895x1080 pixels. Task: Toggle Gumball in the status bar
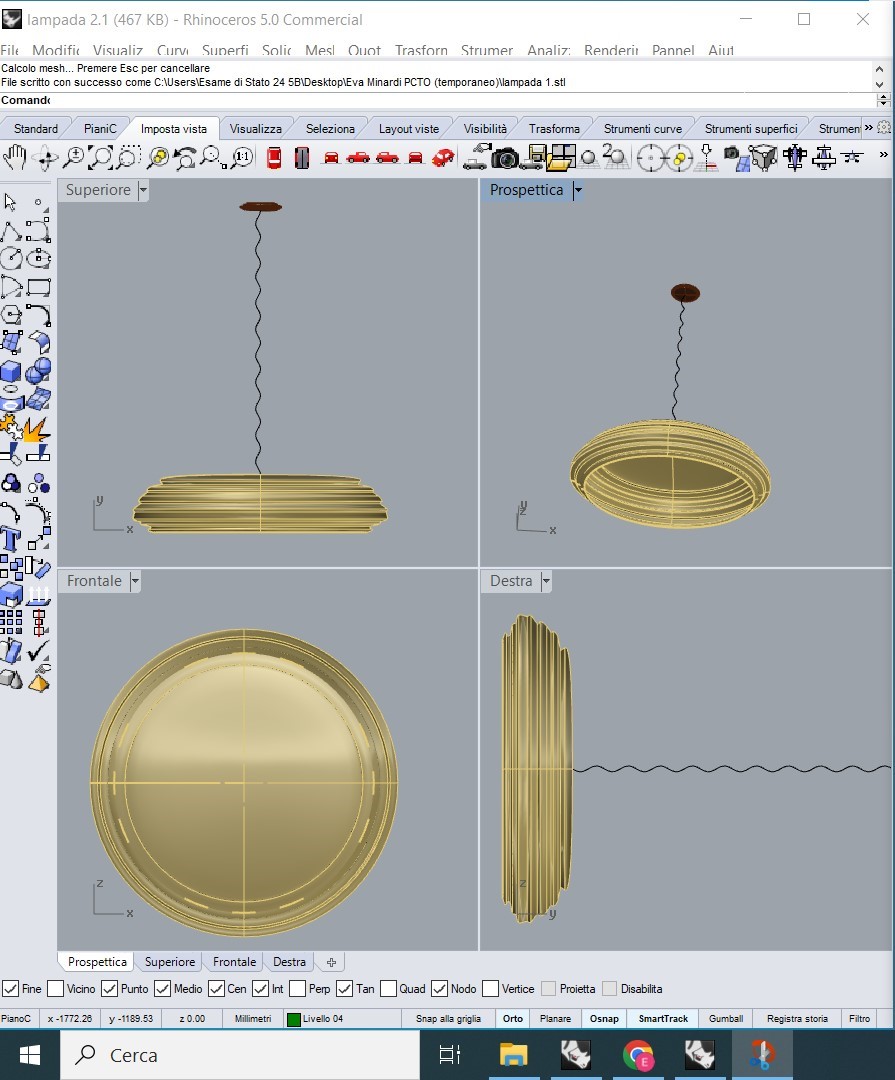click(726, 1018)
